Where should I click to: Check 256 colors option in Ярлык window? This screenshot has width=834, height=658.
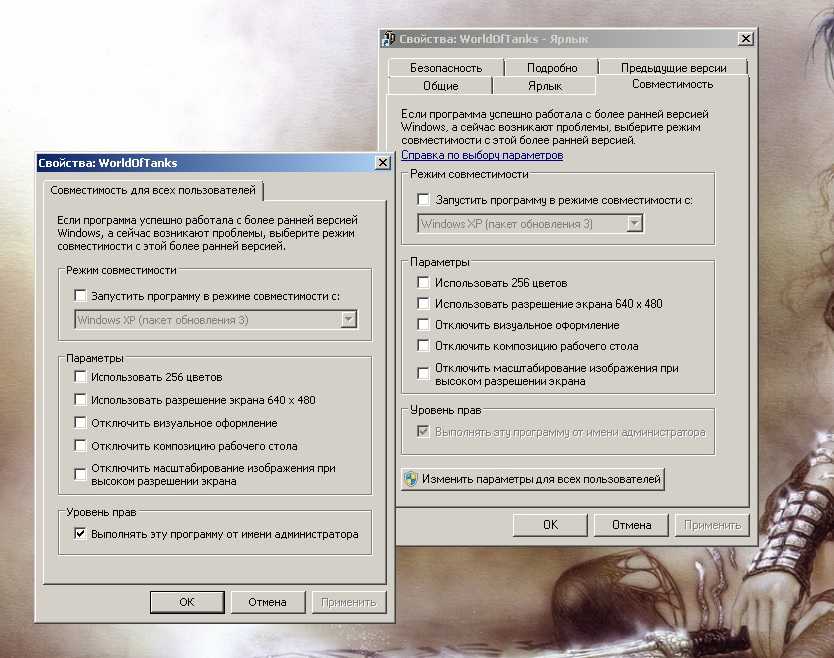[423, 282]
